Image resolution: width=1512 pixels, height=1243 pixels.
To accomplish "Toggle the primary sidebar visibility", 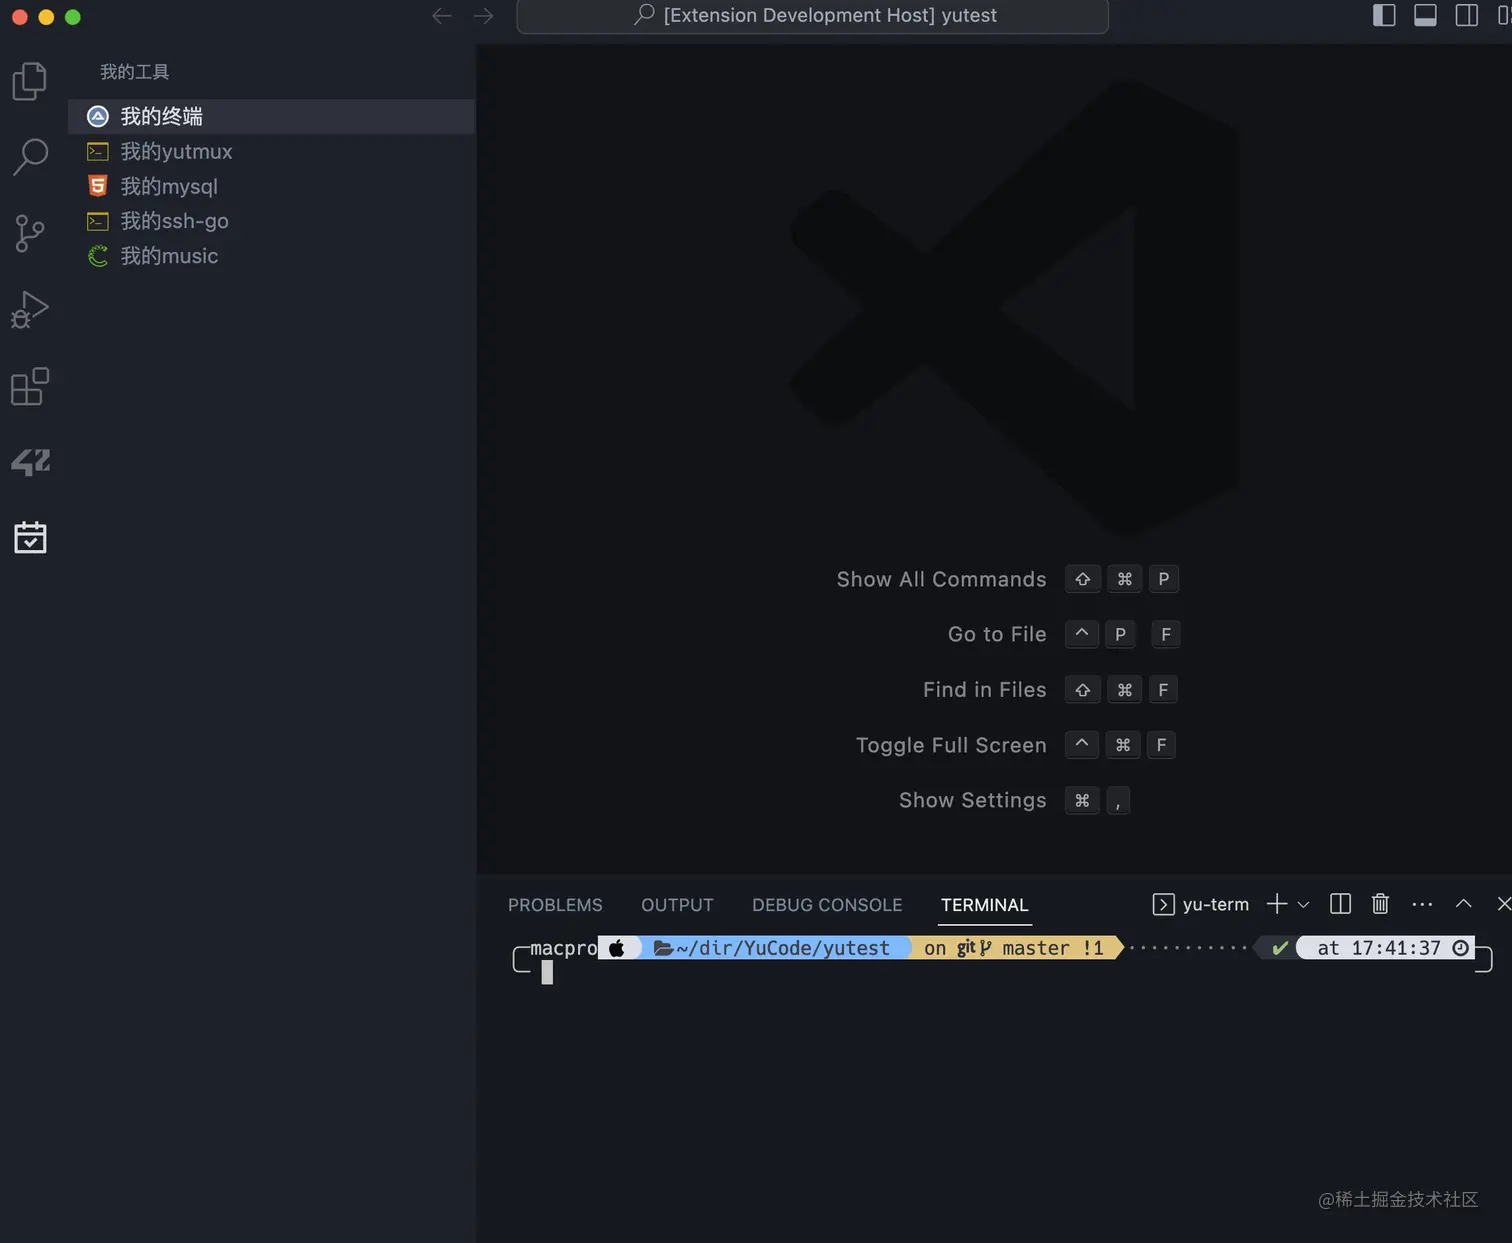I will pos(1384,15).
